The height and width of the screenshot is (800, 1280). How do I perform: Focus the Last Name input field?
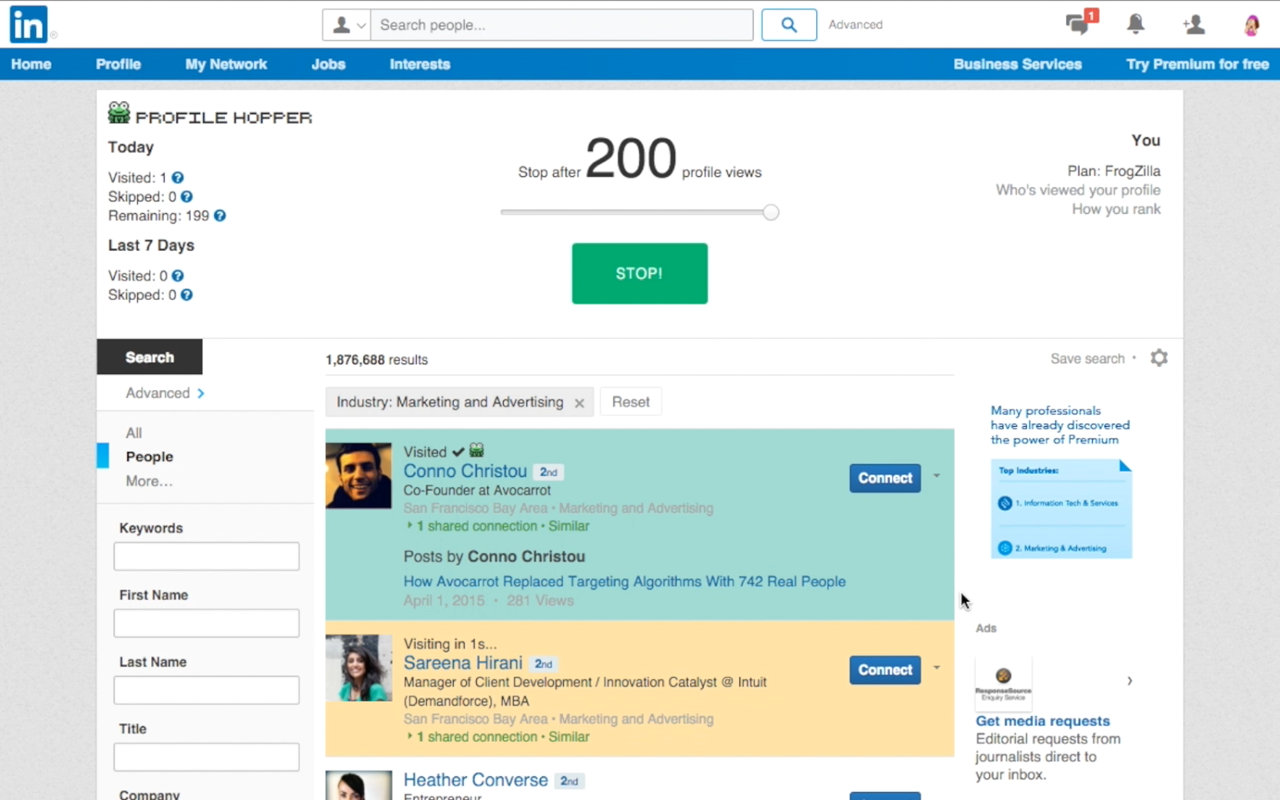207,690
